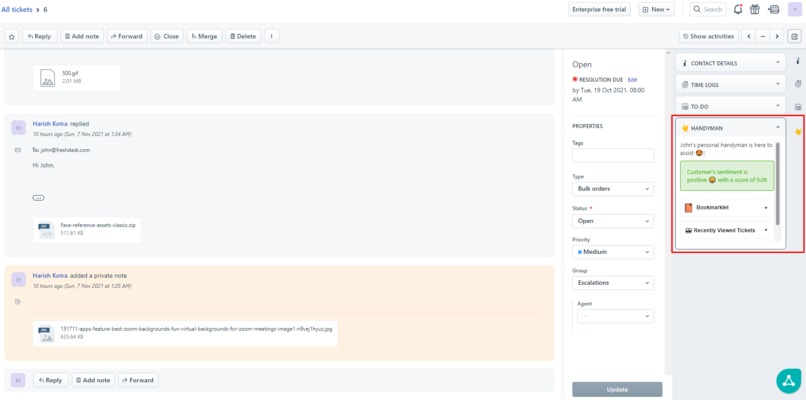This screenshot has width=806, height=400.
Task: Close the ticket with the Close button
Action: pyautogui.click(x=167, y=37)
